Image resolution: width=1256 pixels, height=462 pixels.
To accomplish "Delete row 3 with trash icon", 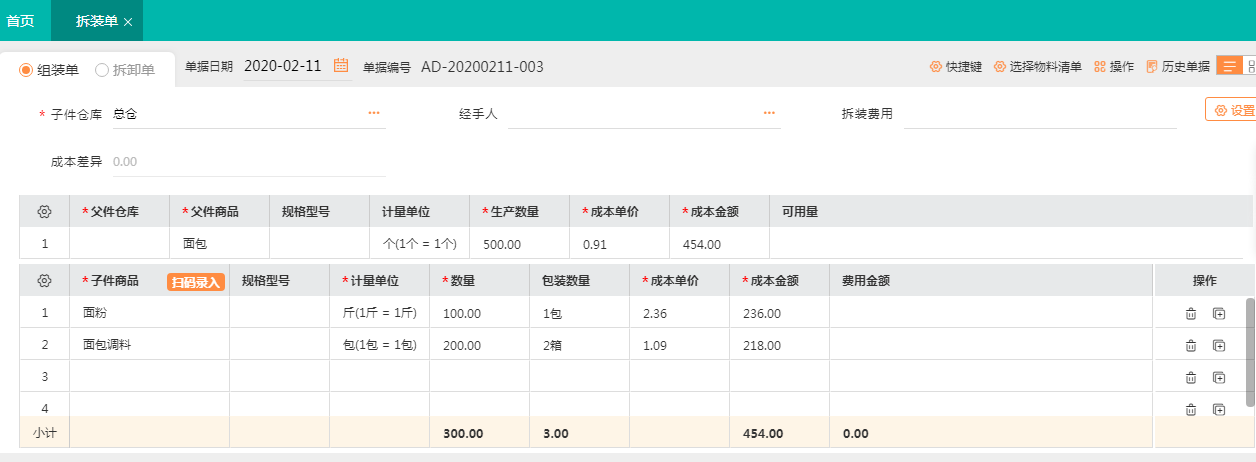I will [x=1190, y=377].
